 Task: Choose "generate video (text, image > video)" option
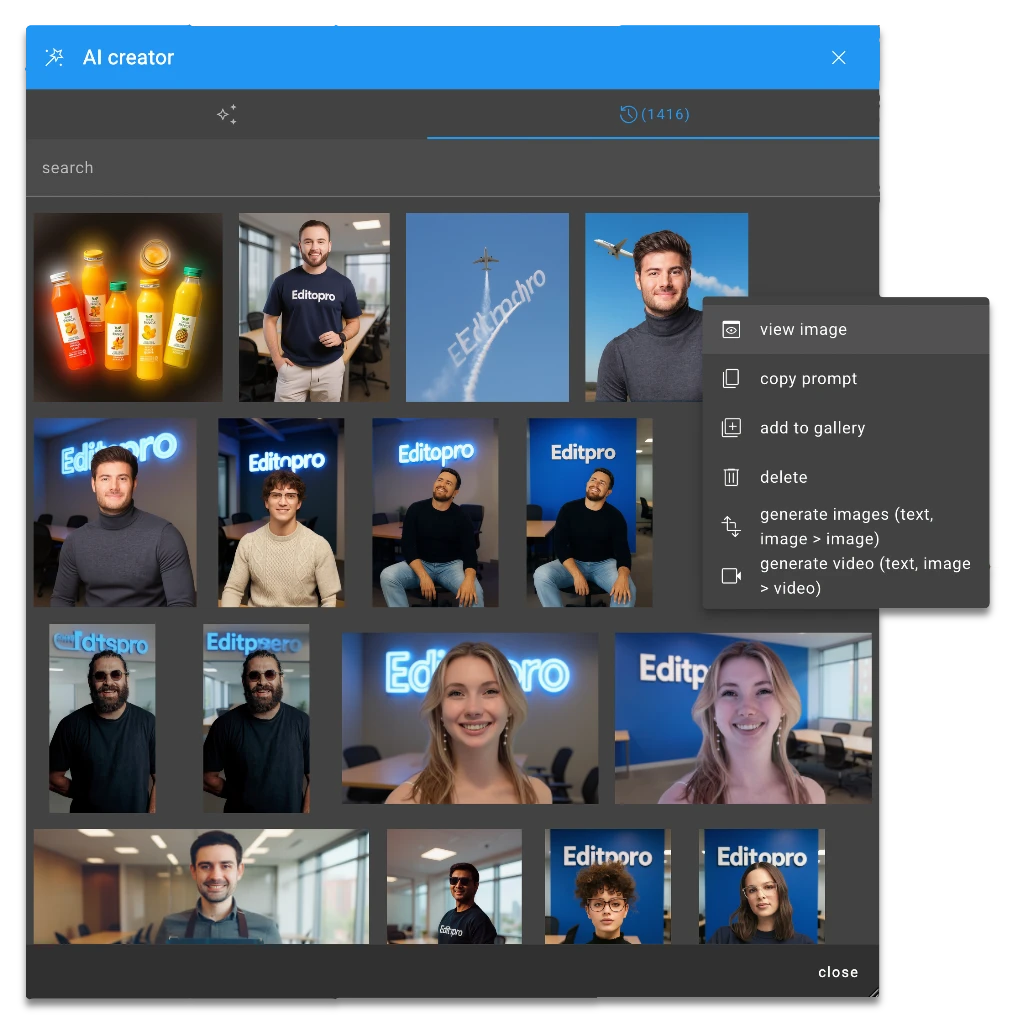[x=865, y=576]
